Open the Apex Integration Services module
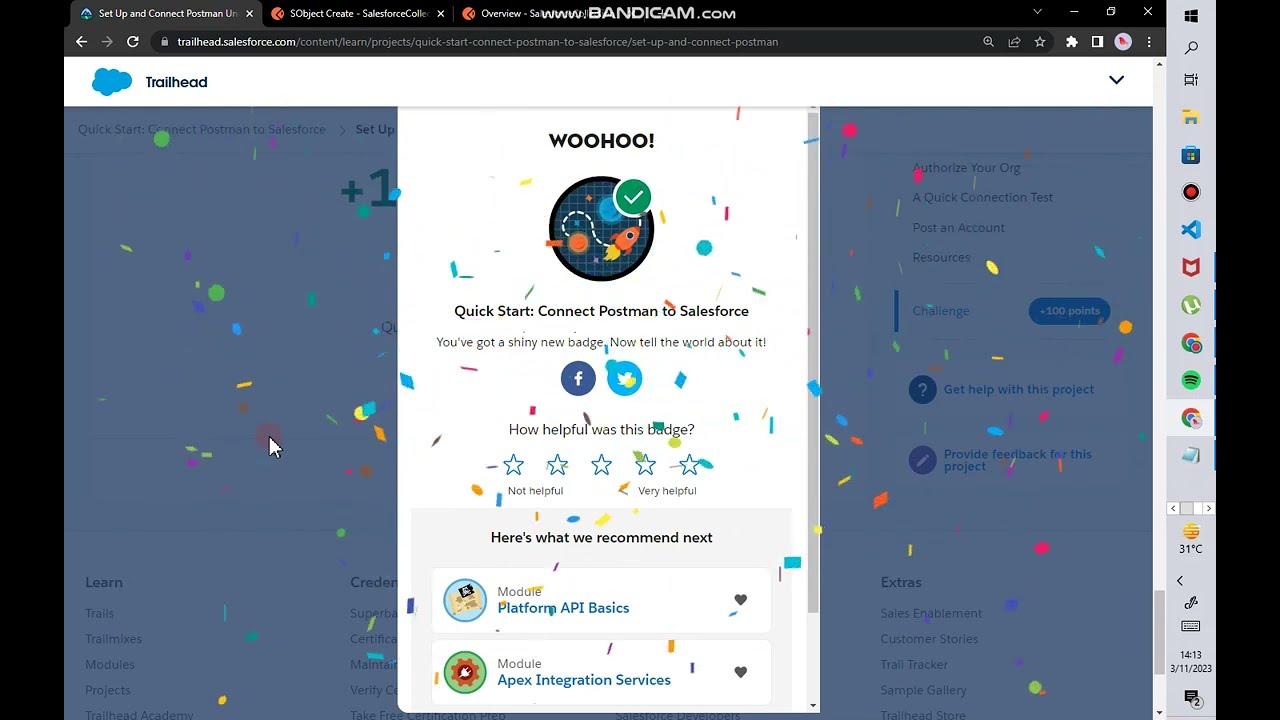 click(584, 680)
